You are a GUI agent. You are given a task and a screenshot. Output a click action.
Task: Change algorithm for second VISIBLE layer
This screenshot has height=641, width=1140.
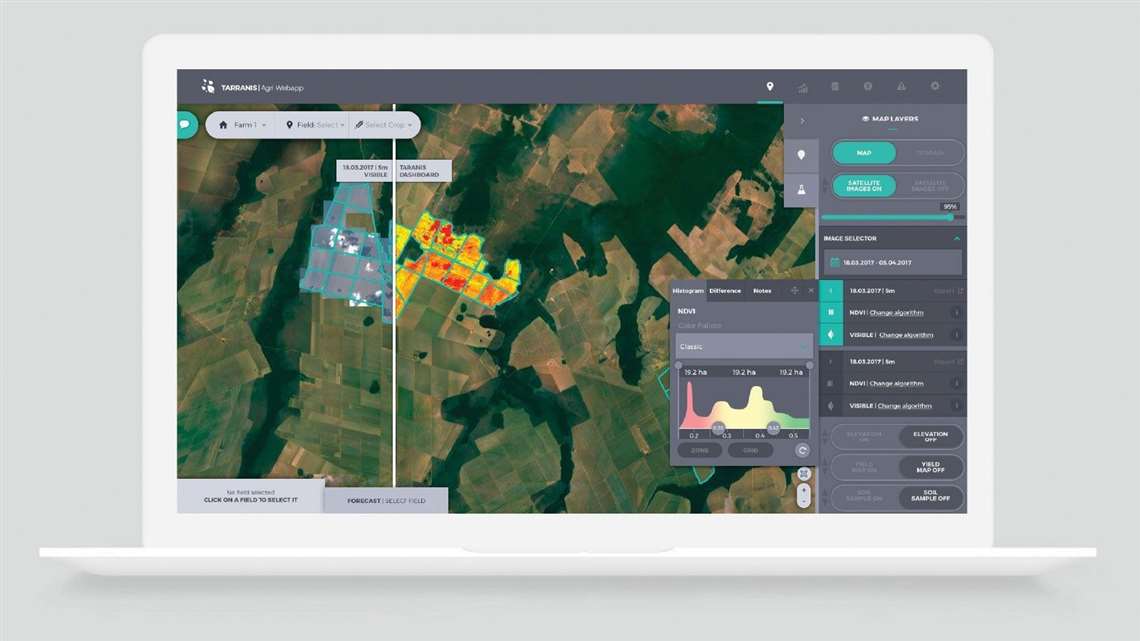point(905,406)
